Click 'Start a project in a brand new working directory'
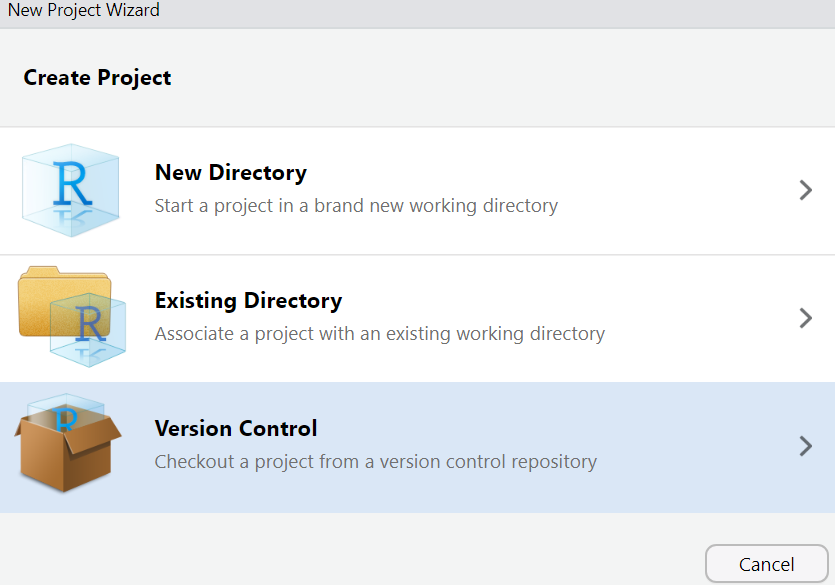 [356, 205]
